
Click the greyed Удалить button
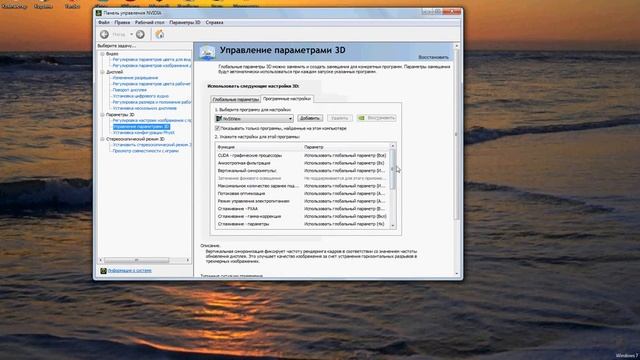[x=340, y=118]
